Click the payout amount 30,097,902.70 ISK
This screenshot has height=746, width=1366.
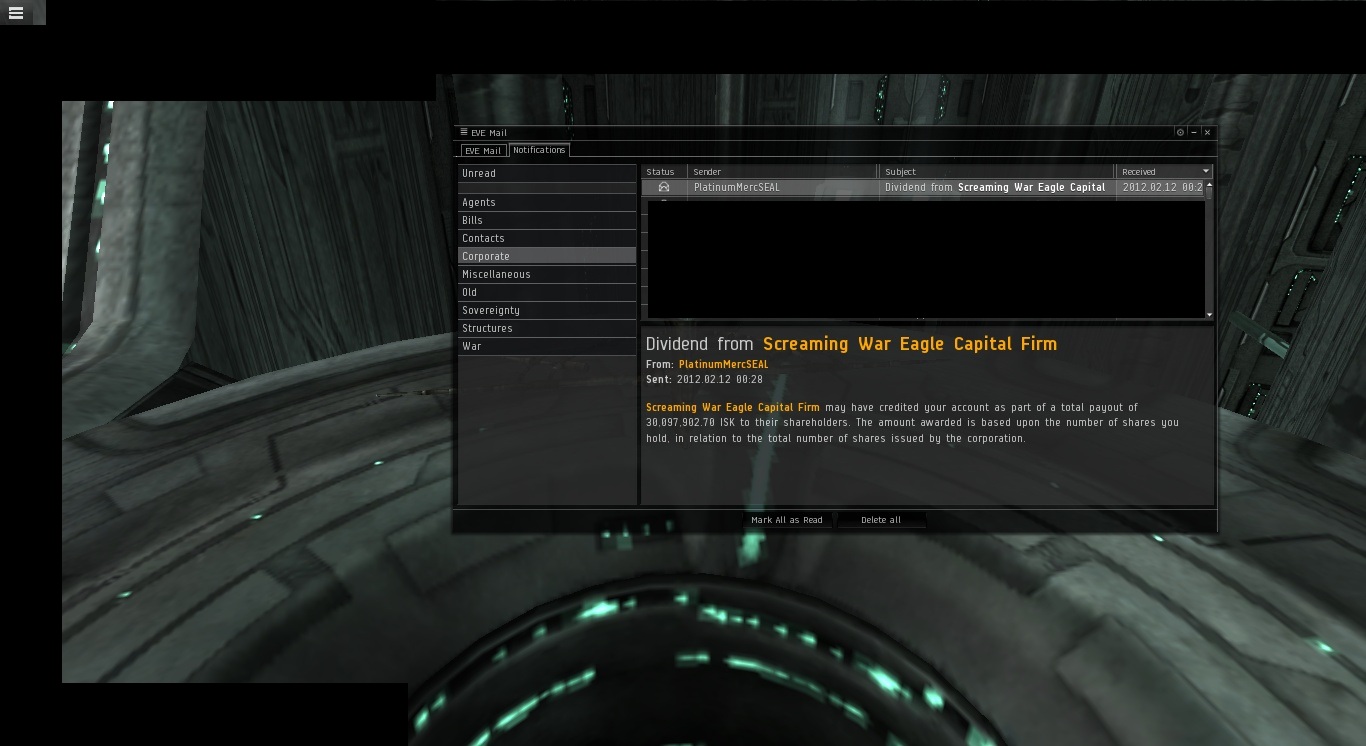pyautogui.click(x=690, y=422)
